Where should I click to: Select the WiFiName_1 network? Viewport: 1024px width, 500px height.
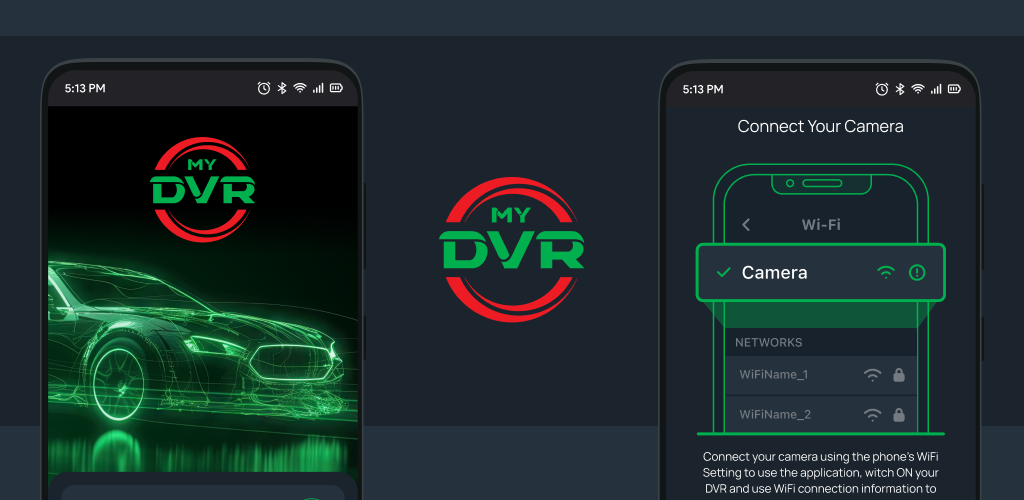(x=820, y=375)
